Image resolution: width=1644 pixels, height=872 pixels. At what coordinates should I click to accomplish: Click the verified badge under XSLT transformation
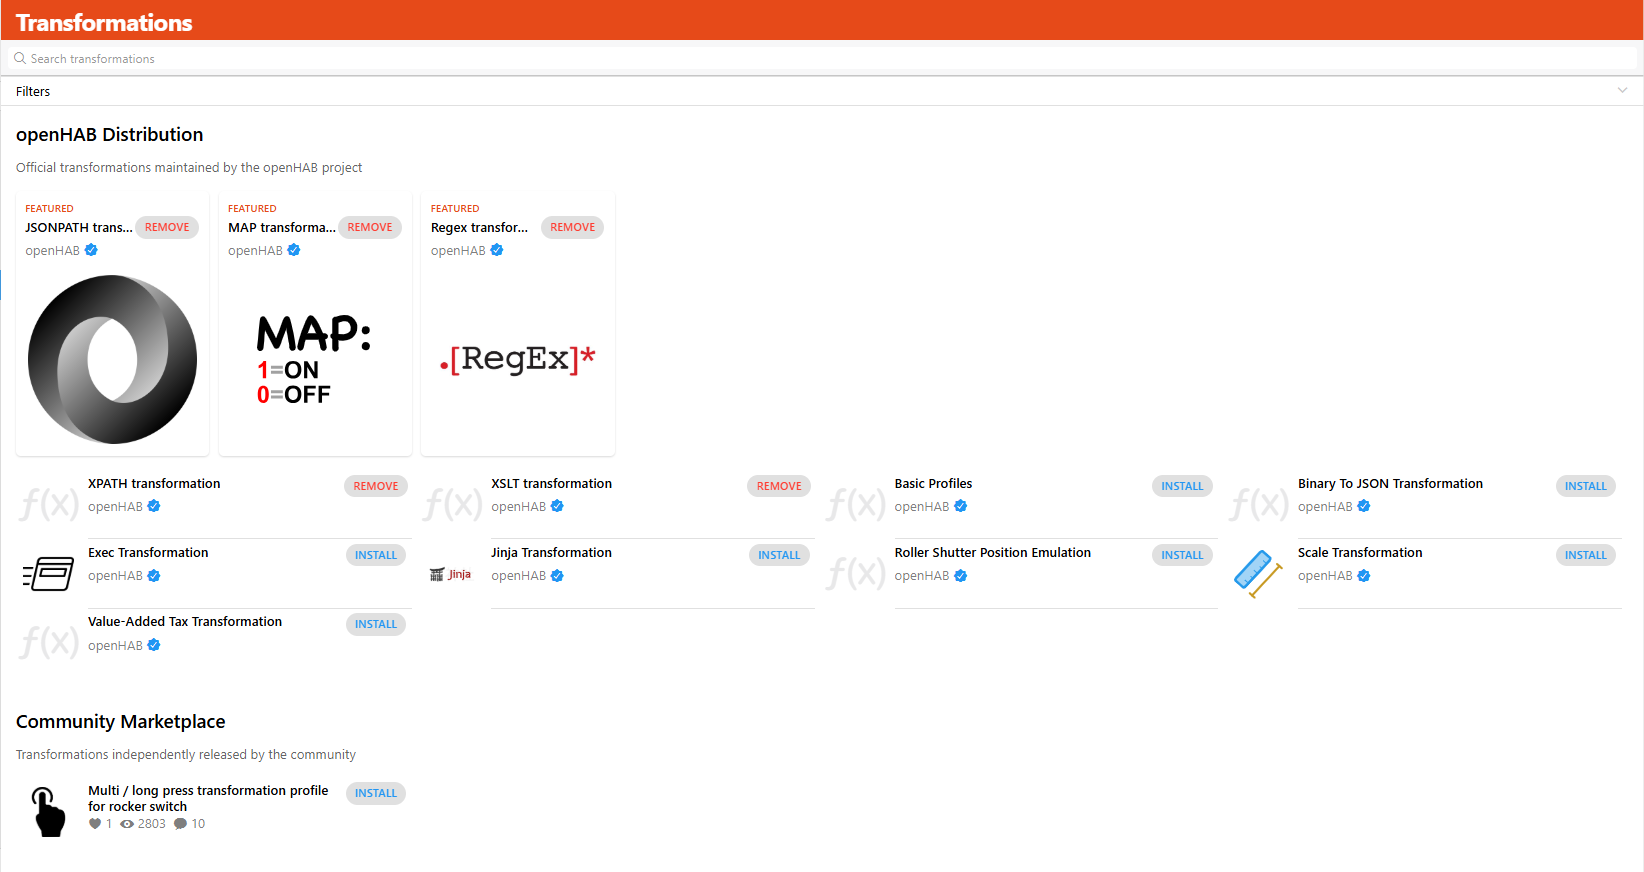[557, 506]
